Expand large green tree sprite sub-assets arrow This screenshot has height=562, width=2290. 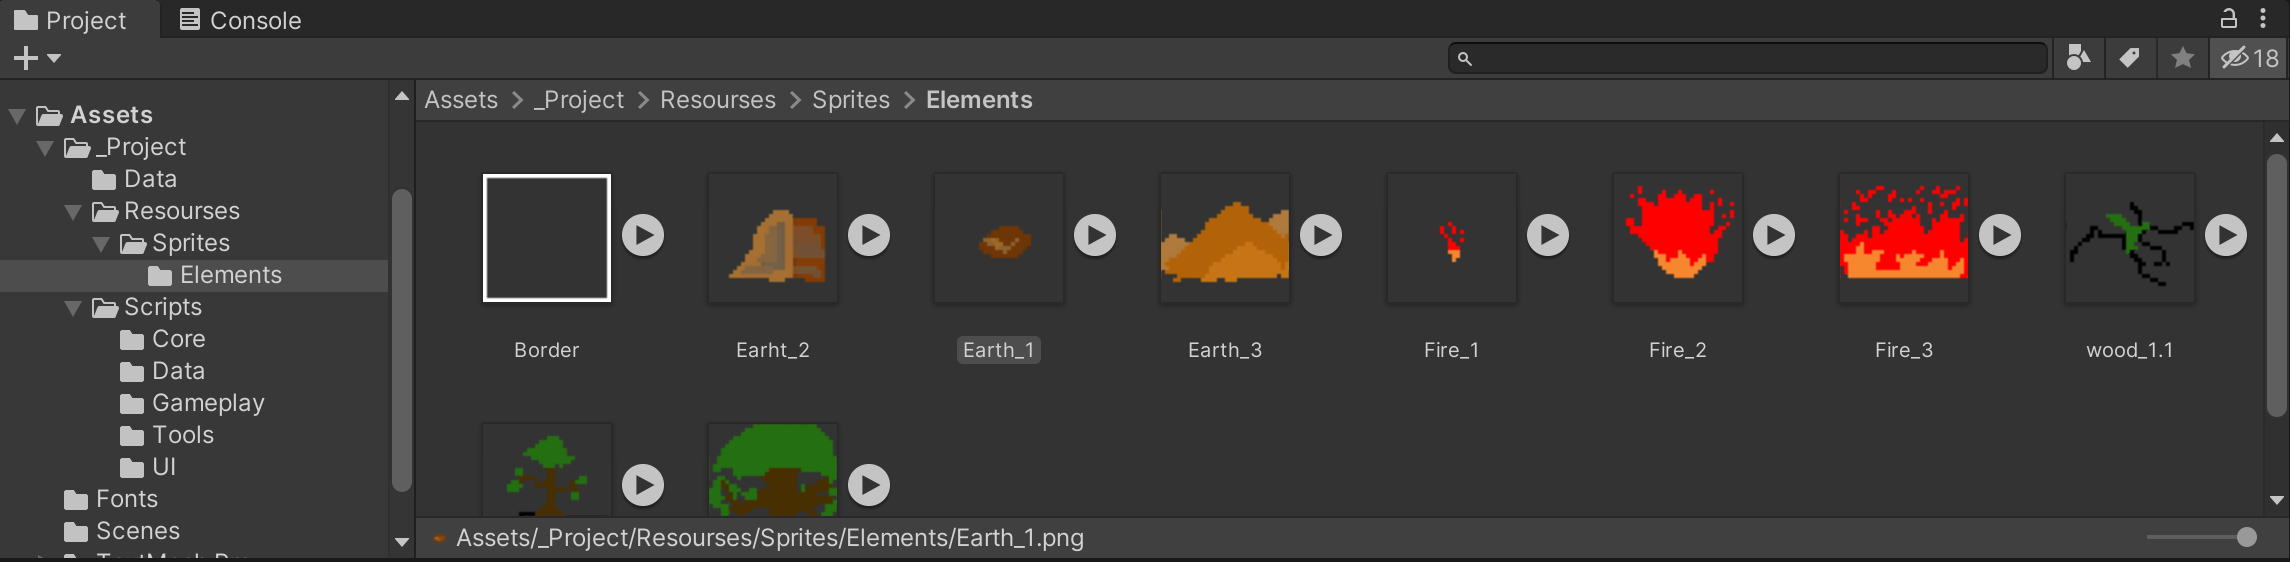[x=869, y=485]
